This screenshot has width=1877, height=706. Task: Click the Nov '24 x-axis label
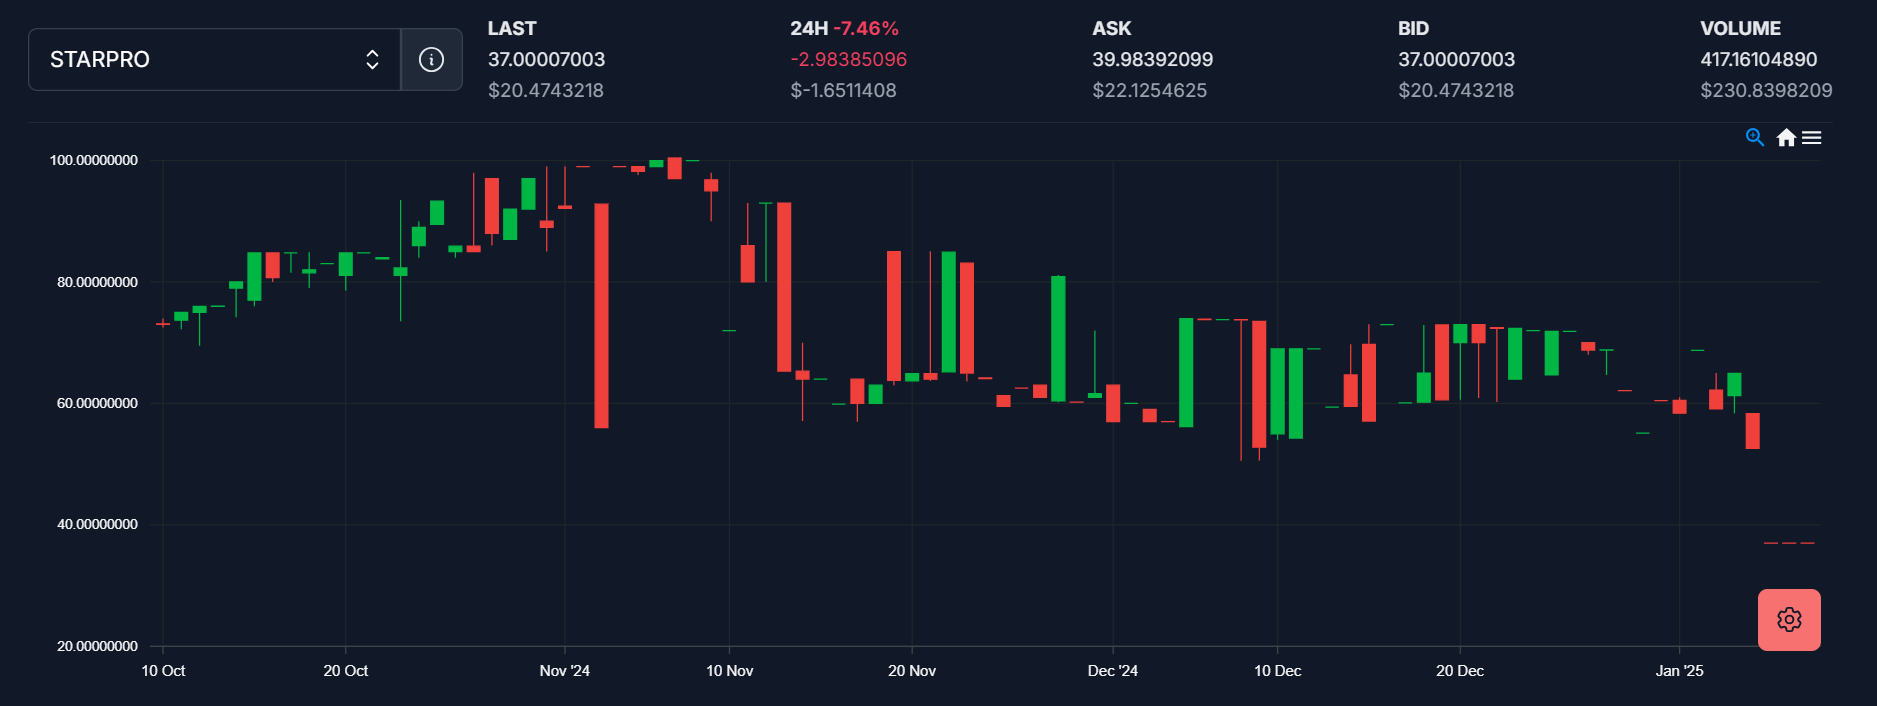564,671
